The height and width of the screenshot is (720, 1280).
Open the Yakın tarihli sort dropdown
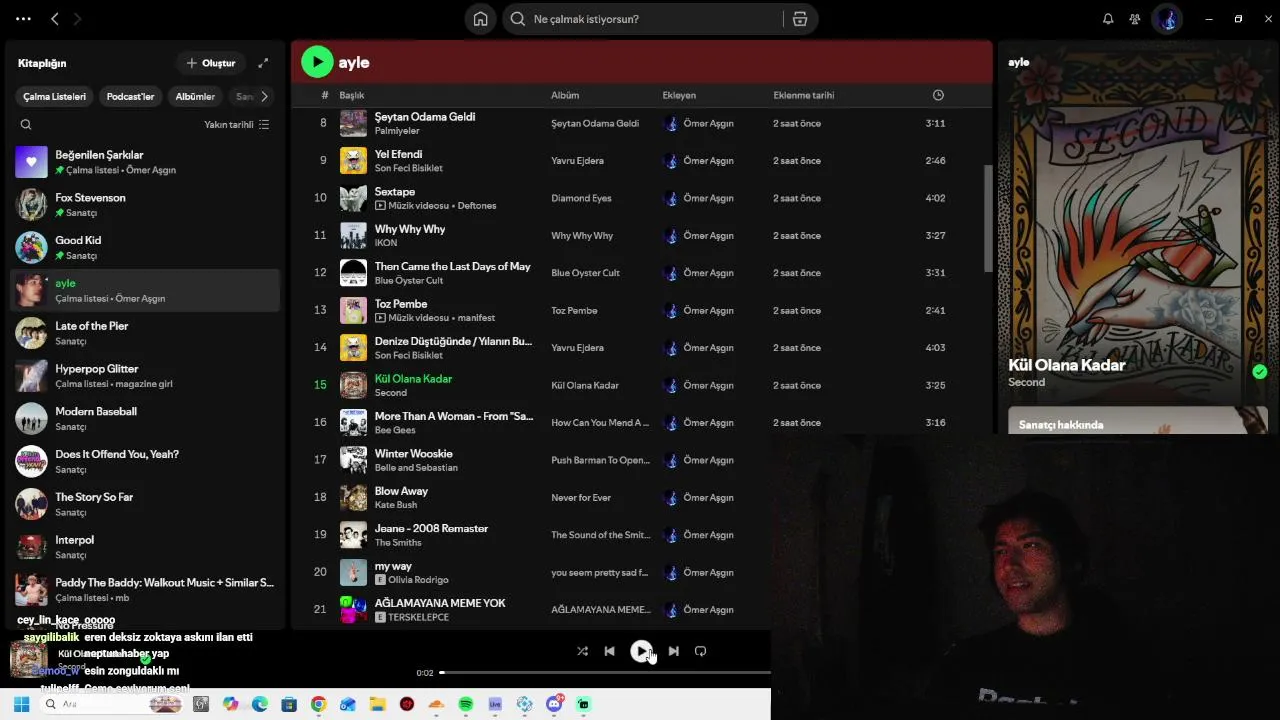tap(237, 125)
